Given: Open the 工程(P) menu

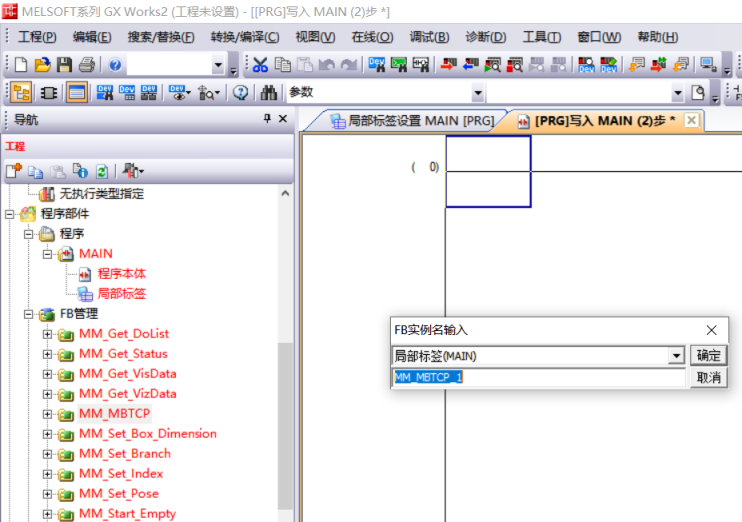Looking at the screenshot, I should pyautogui.click(x=37, y=37).
